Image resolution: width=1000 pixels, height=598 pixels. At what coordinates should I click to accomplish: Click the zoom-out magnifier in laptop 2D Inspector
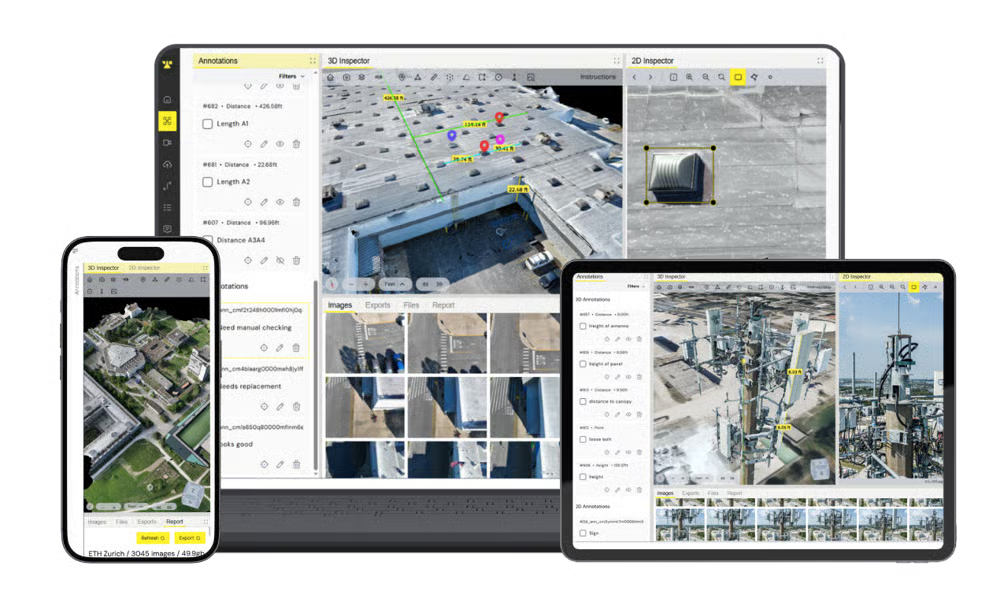[x=705, y=77]
